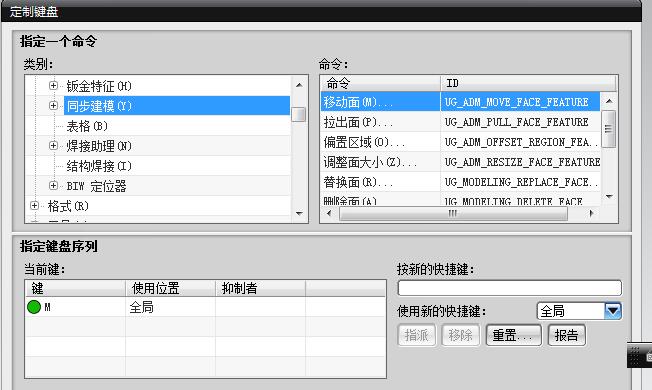Click the 移除 button

click(461, 335)
